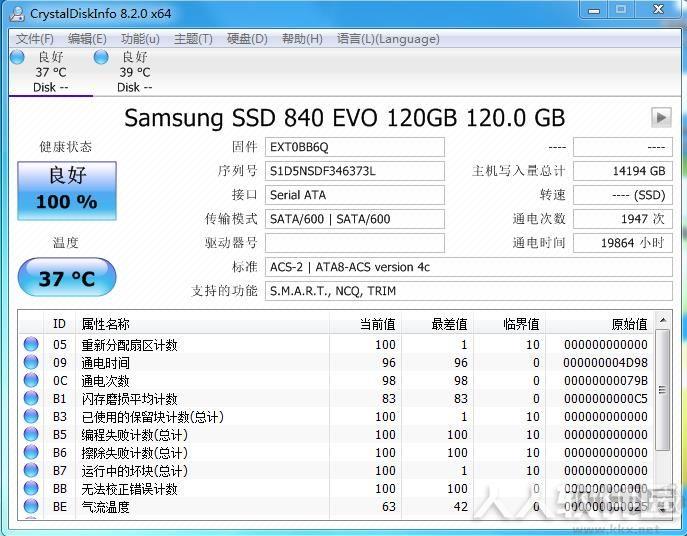687x536 pixels.
Task: Select the second disk tab showing 39 °C
Action: pos(135,71)
